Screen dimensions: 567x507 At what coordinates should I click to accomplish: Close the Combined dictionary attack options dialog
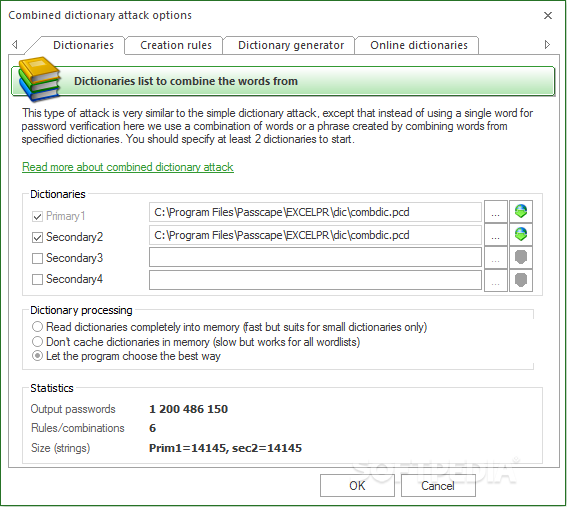tap(547, 16)
